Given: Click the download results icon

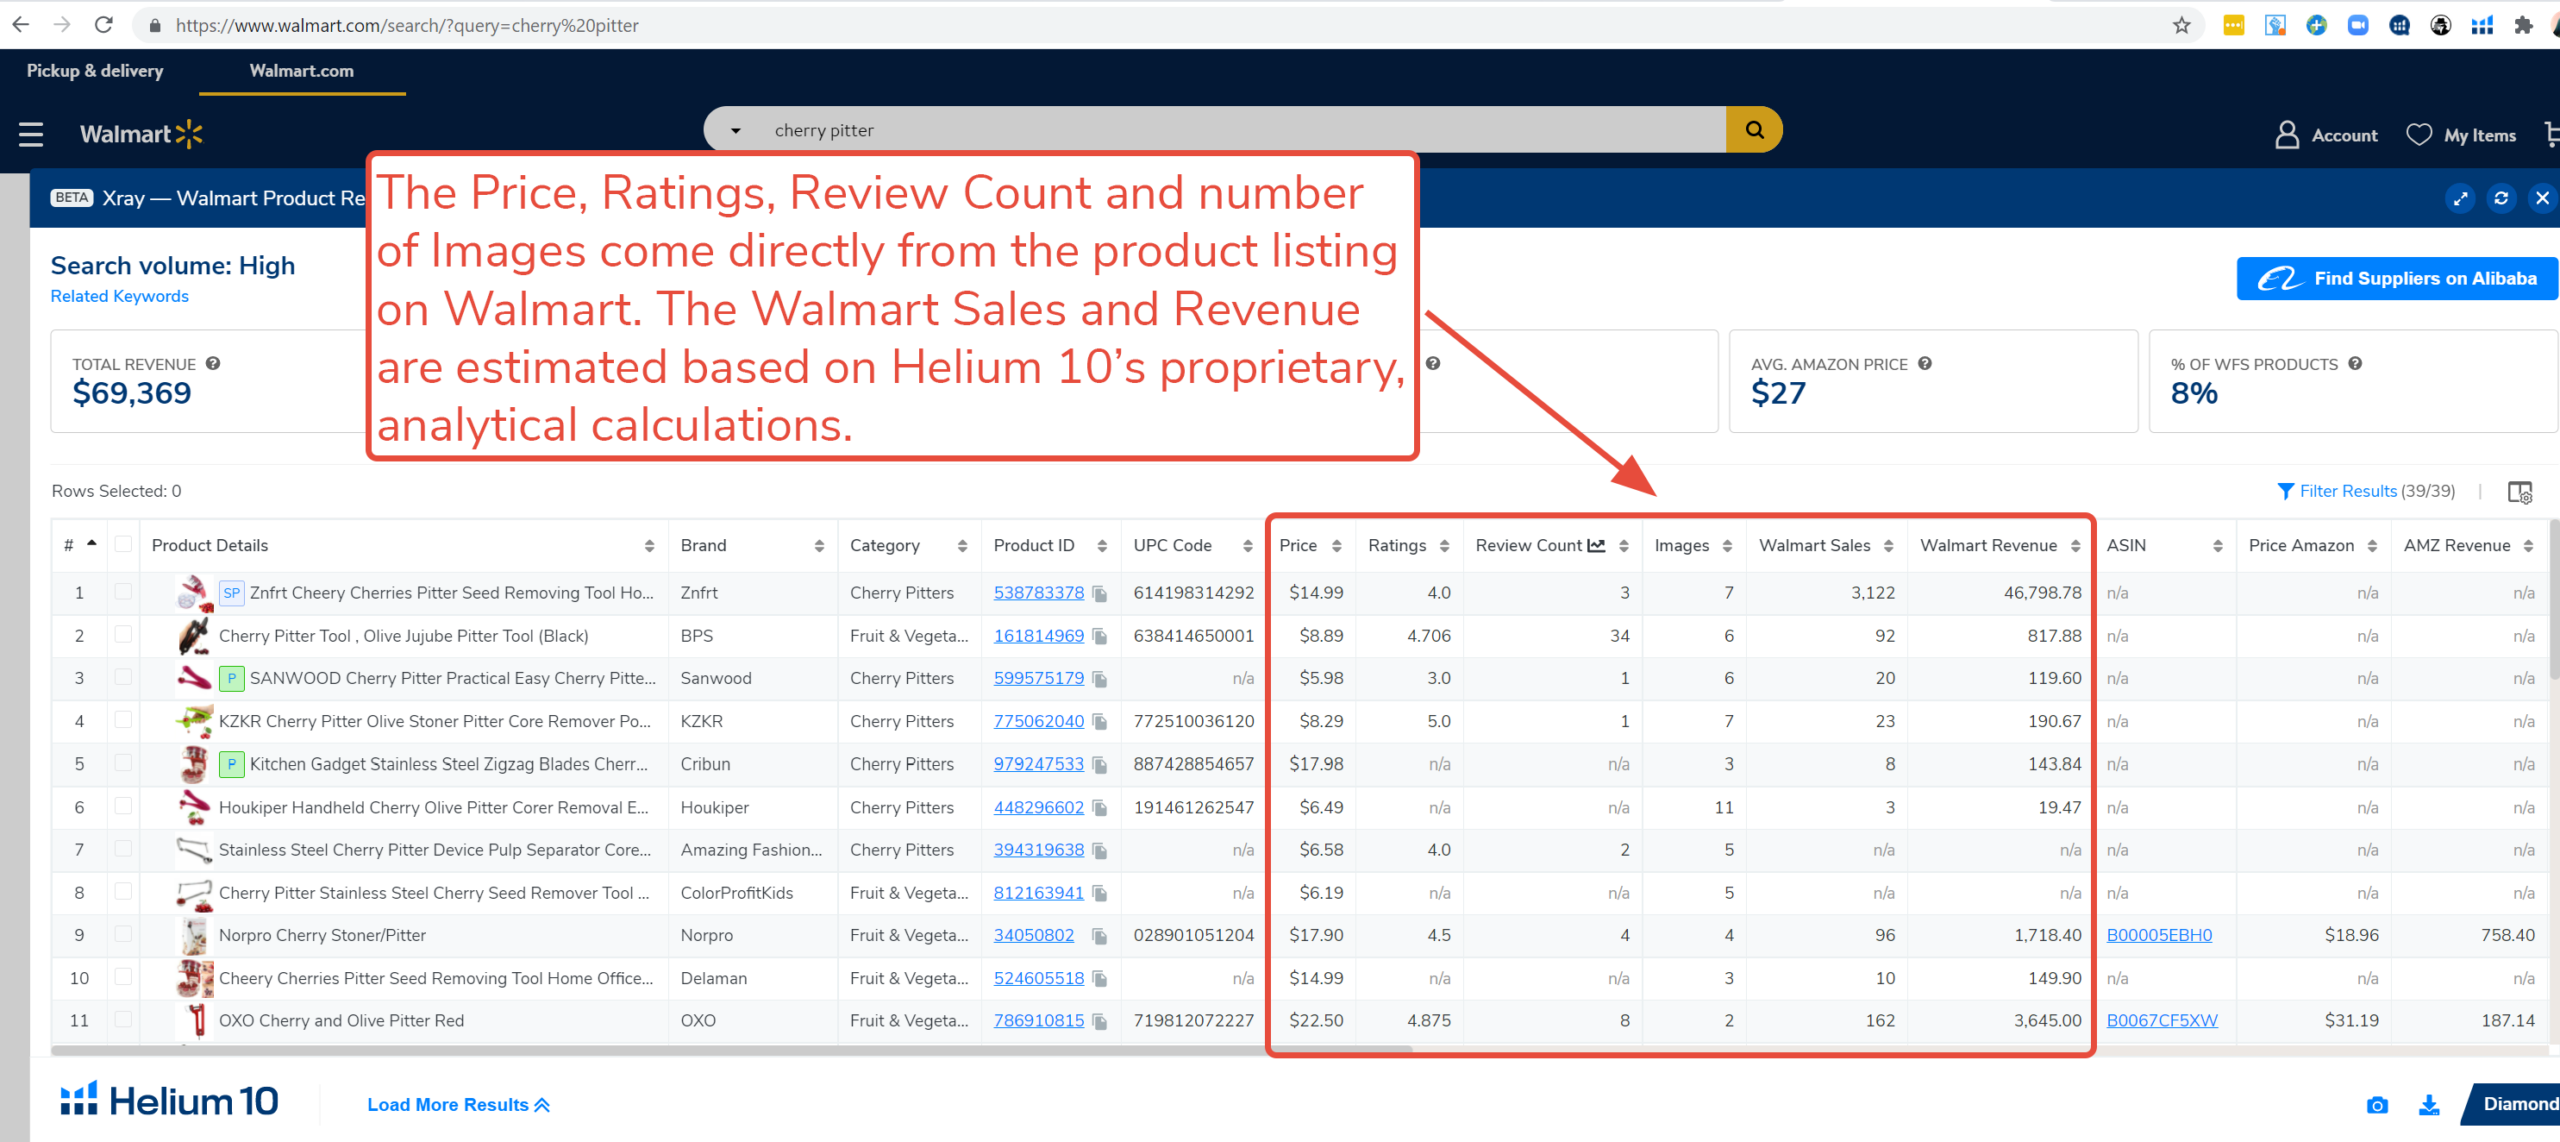Looking at the screenshot, I should click(2428, 1105).
